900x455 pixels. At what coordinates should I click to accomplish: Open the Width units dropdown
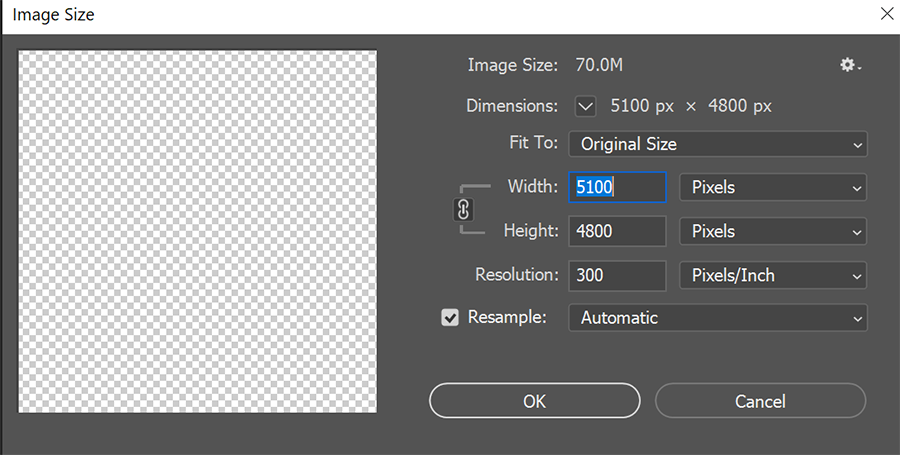point(773,188)
